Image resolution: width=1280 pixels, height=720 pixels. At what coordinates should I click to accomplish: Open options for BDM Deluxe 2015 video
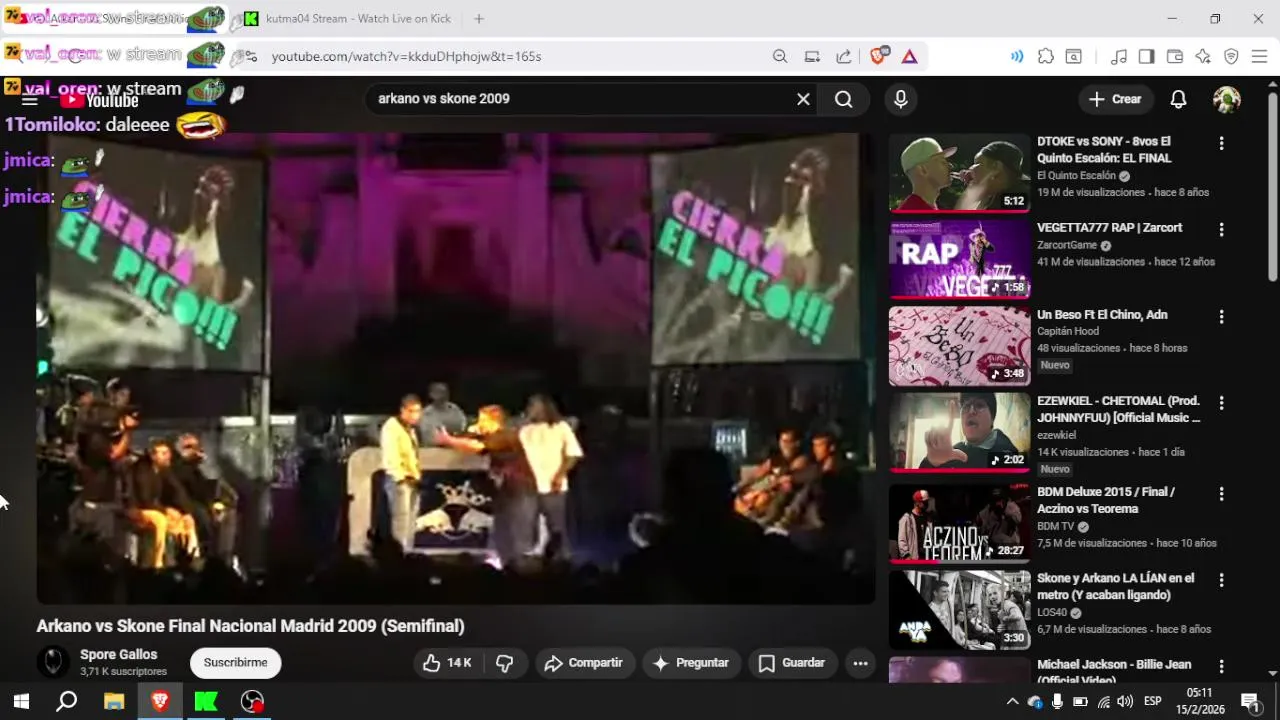[1221, 494]
